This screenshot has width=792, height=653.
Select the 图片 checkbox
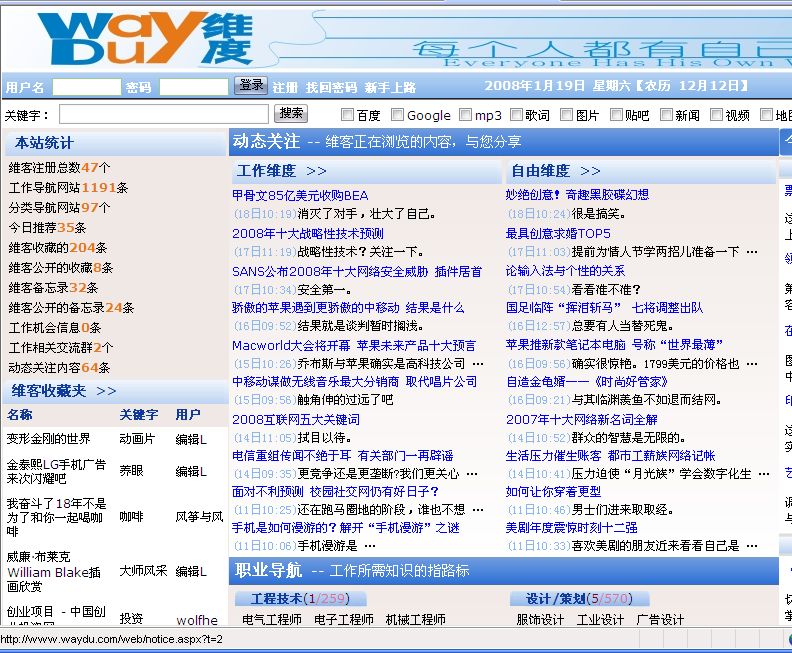tap(566, 115)
